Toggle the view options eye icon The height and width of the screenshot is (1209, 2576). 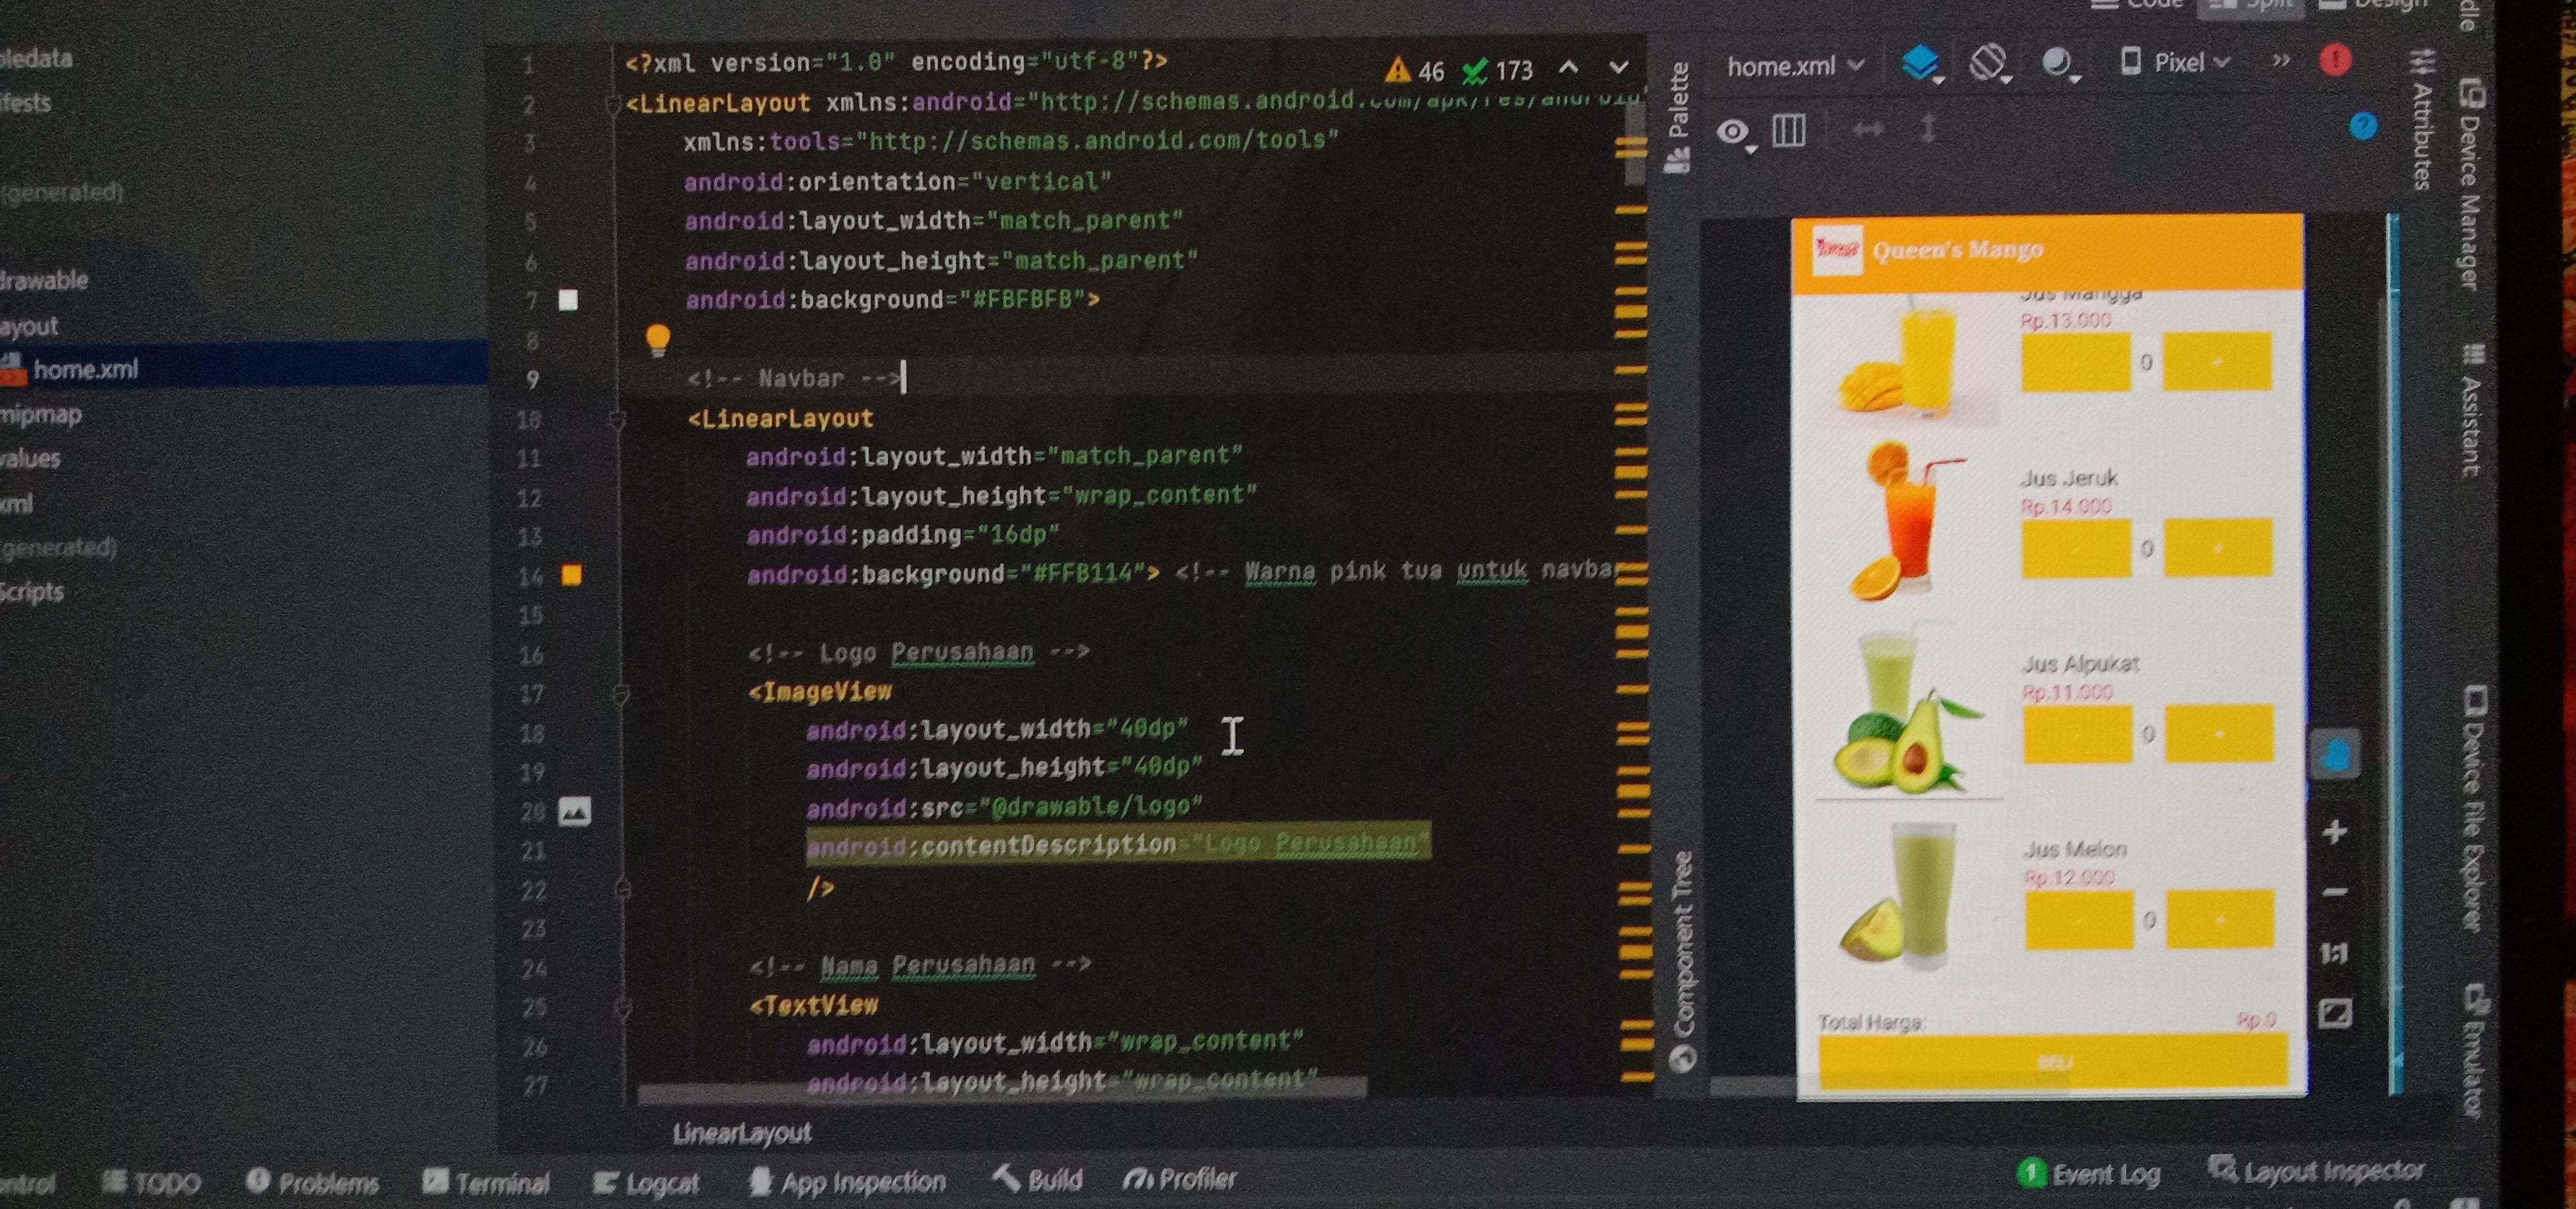pyautogui.click(x=1733, y=131)
